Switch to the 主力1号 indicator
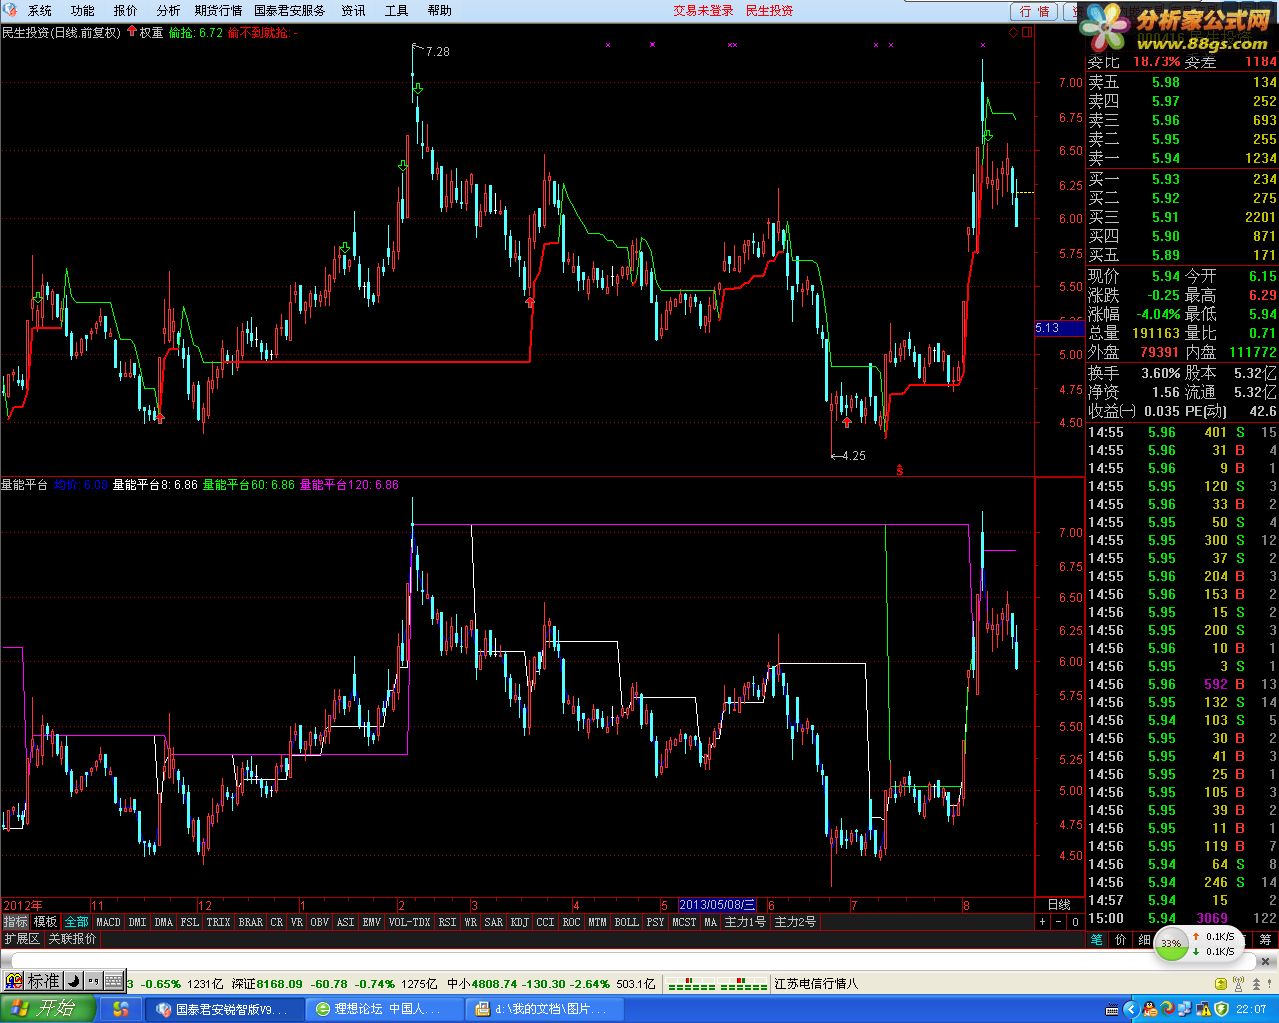Screen dimensions: 1279x1023 (745, 922)
